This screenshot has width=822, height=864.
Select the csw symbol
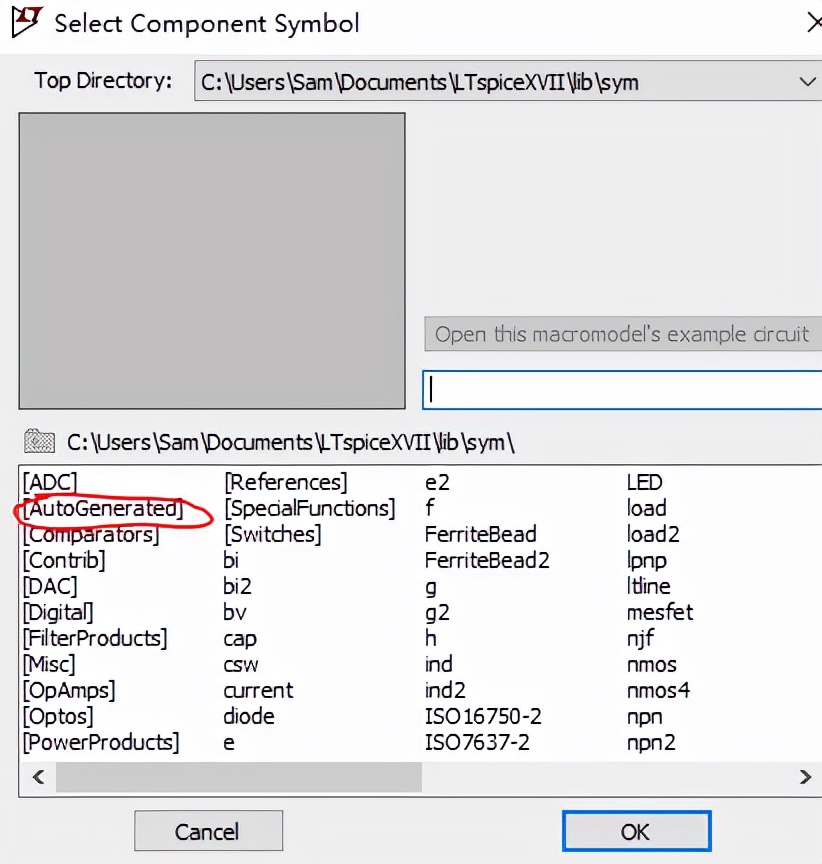point(241,665)
